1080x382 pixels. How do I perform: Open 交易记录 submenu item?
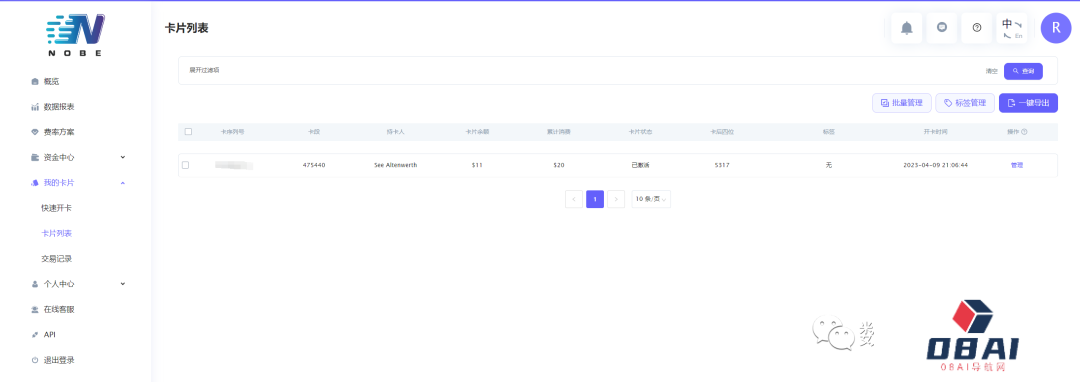coord(56,259)
